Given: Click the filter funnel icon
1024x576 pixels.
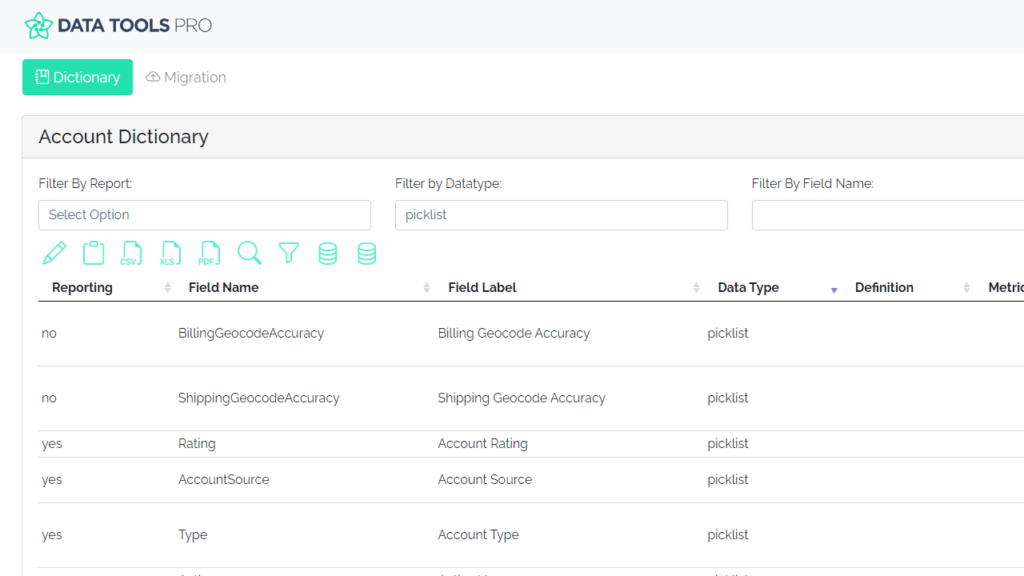Looking at the screenshot, I should click(288, 253).
